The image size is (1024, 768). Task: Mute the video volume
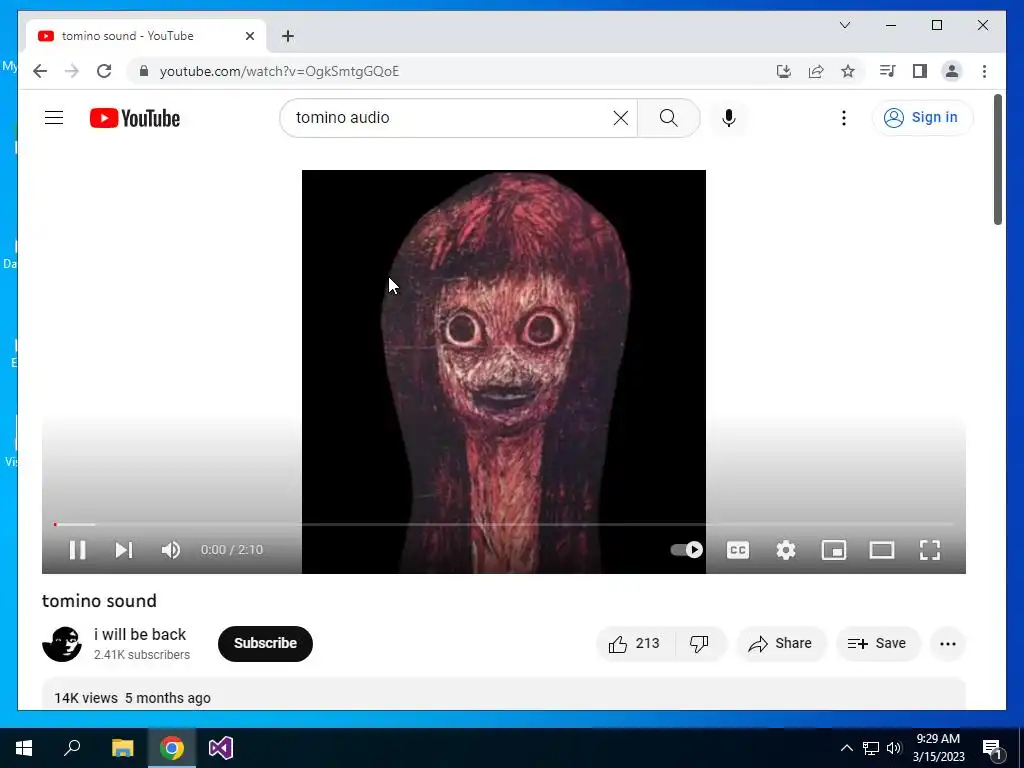point(170,550)
